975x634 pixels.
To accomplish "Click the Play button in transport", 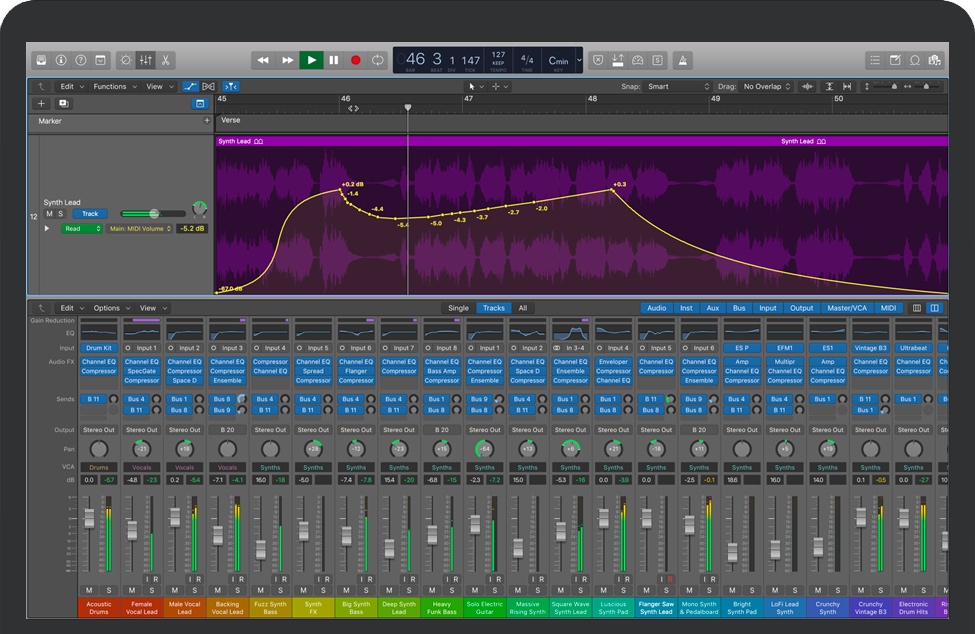I will (312, 60).
